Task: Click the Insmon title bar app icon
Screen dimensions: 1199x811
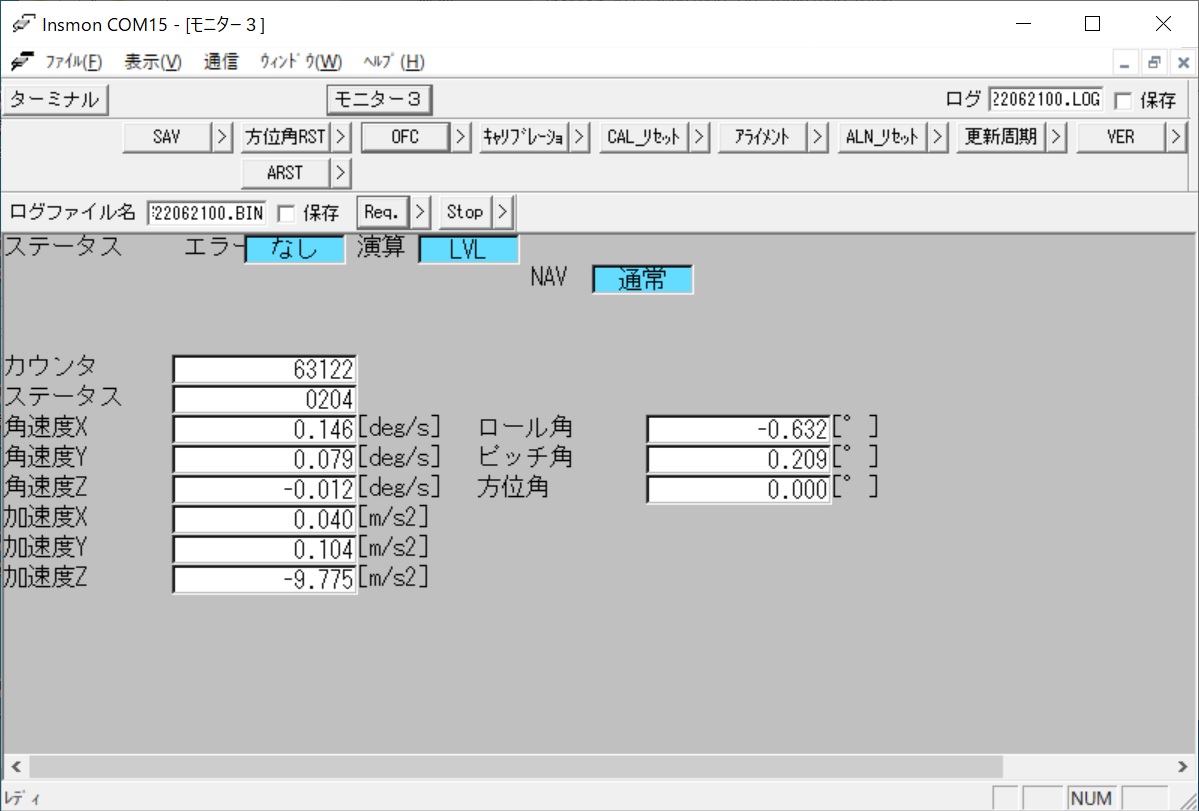Action: 23,24
